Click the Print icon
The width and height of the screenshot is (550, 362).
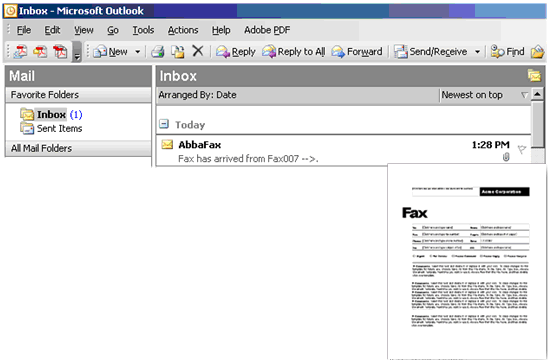coord(157,52)
